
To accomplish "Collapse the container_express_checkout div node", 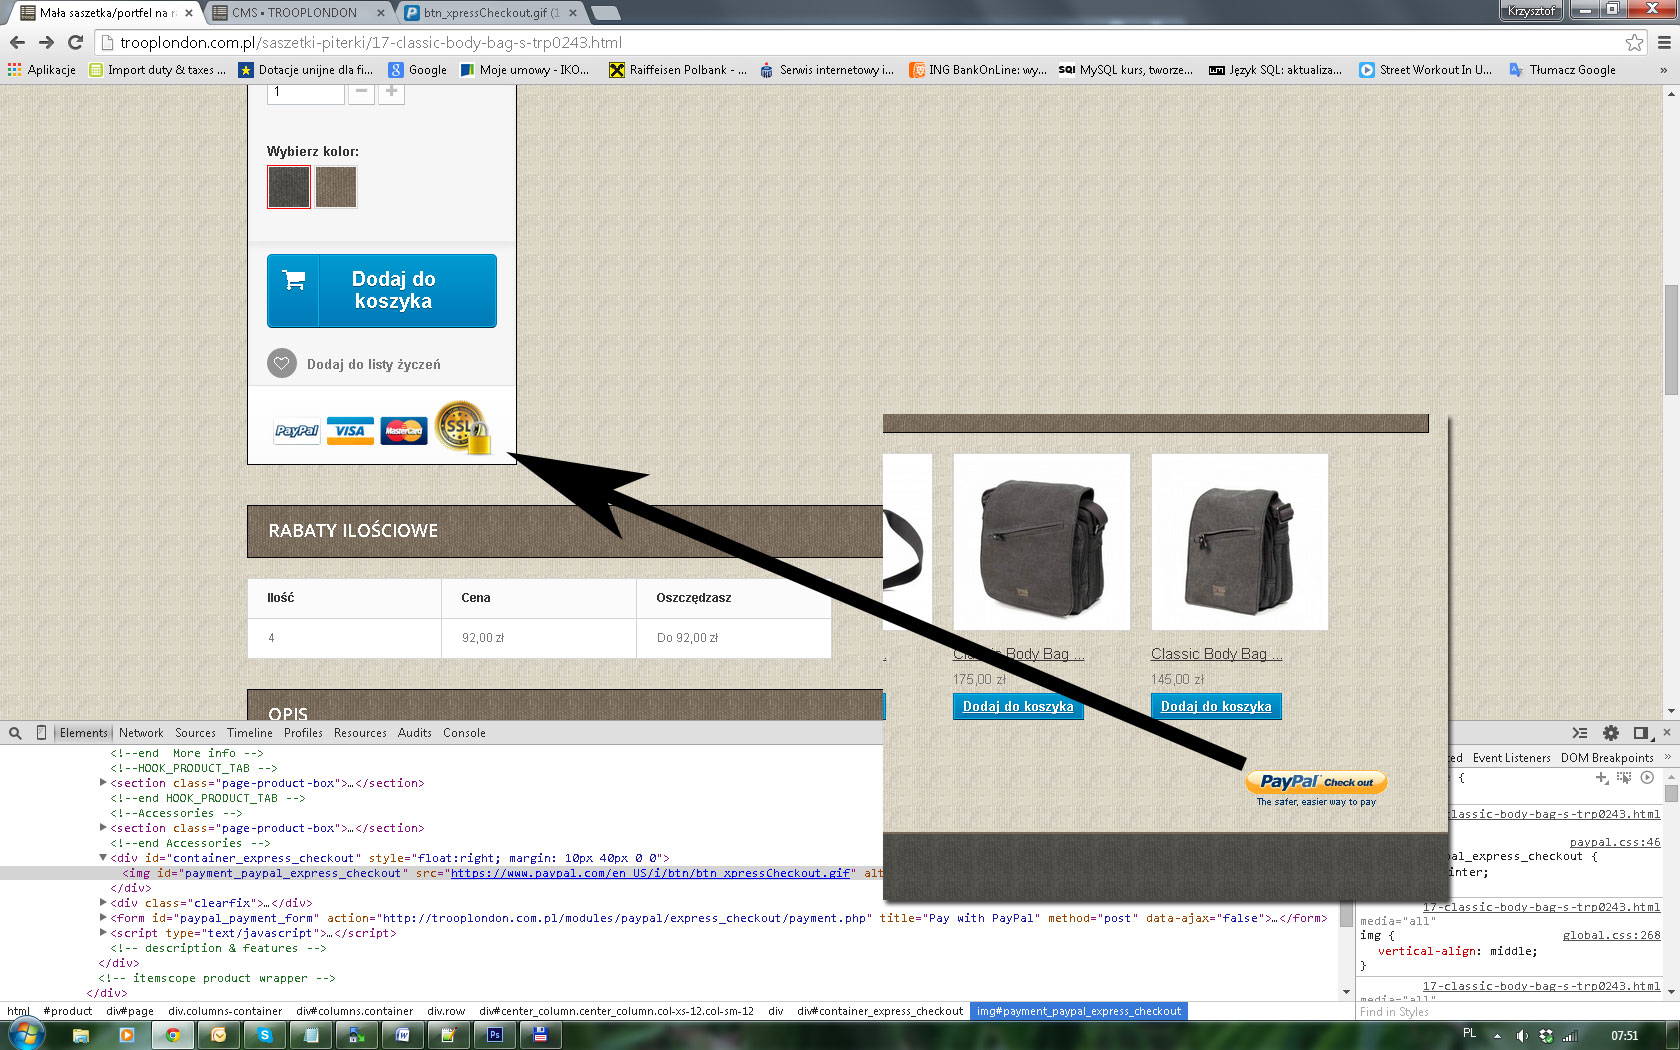I will pos(103,858).
